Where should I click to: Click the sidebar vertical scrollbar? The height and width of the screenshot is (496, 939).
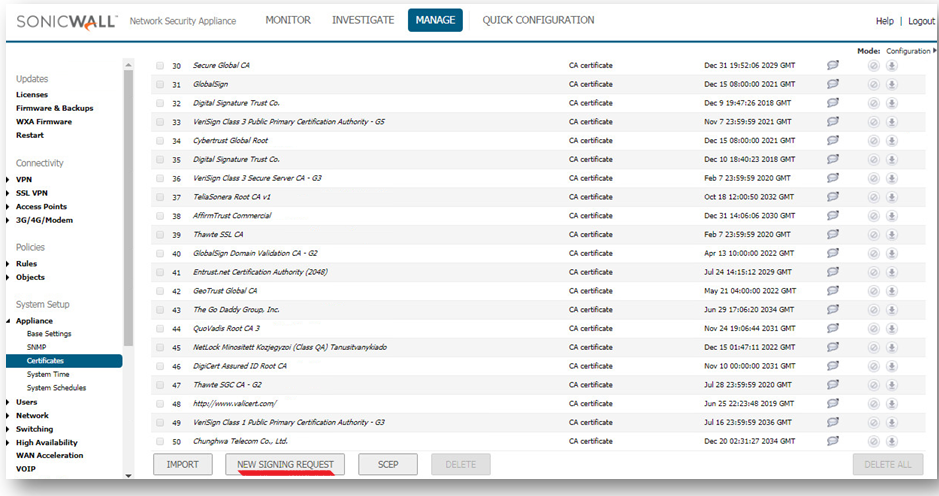[x=127, y=200]
